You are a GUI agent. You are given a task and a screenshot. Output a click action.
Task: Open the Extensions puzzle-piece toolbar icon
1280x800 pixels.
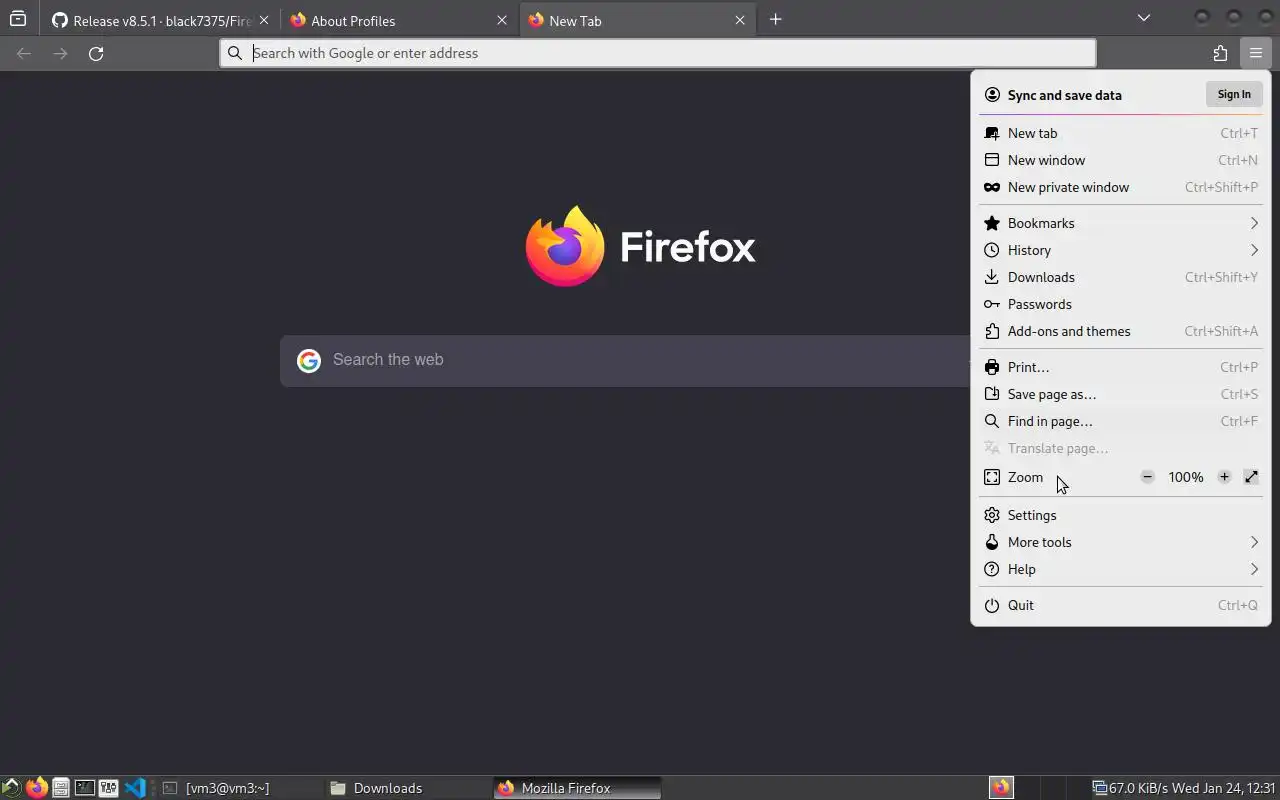click(1220, 53)
